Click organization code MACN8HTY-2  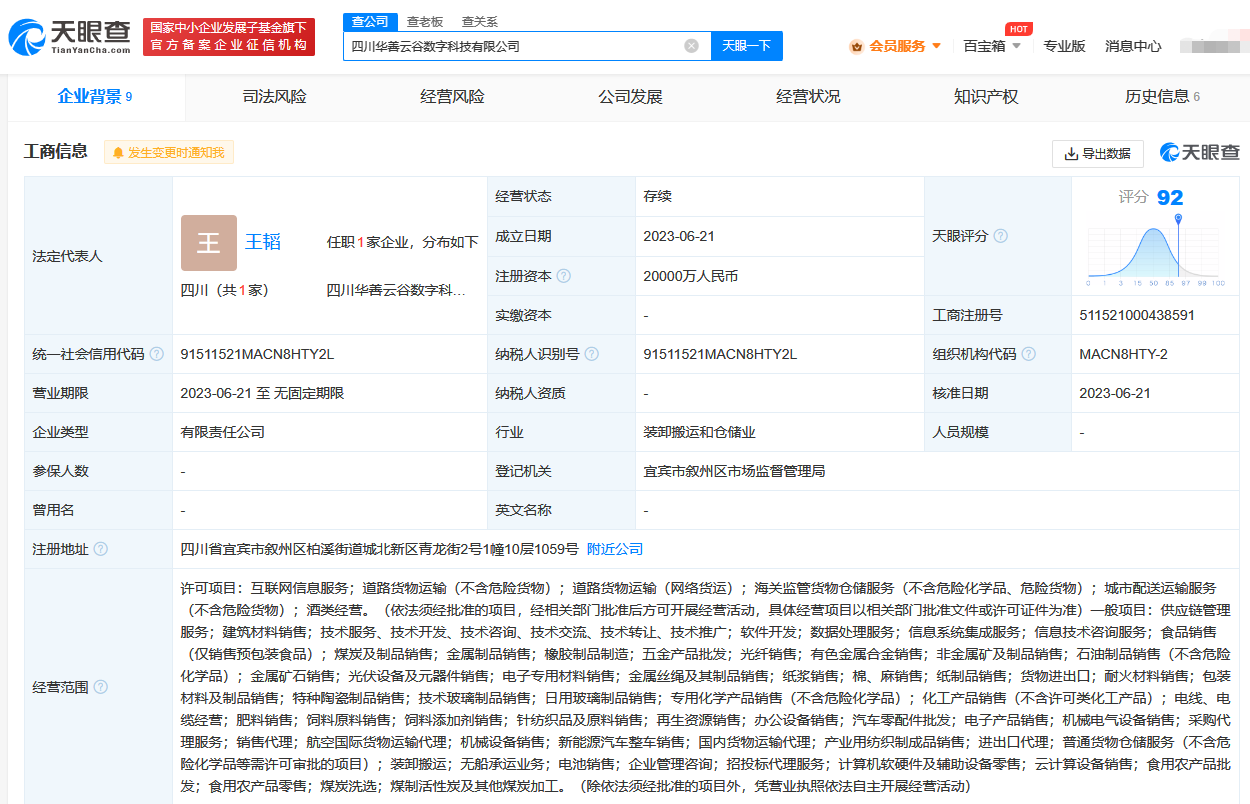[1123, 354]
